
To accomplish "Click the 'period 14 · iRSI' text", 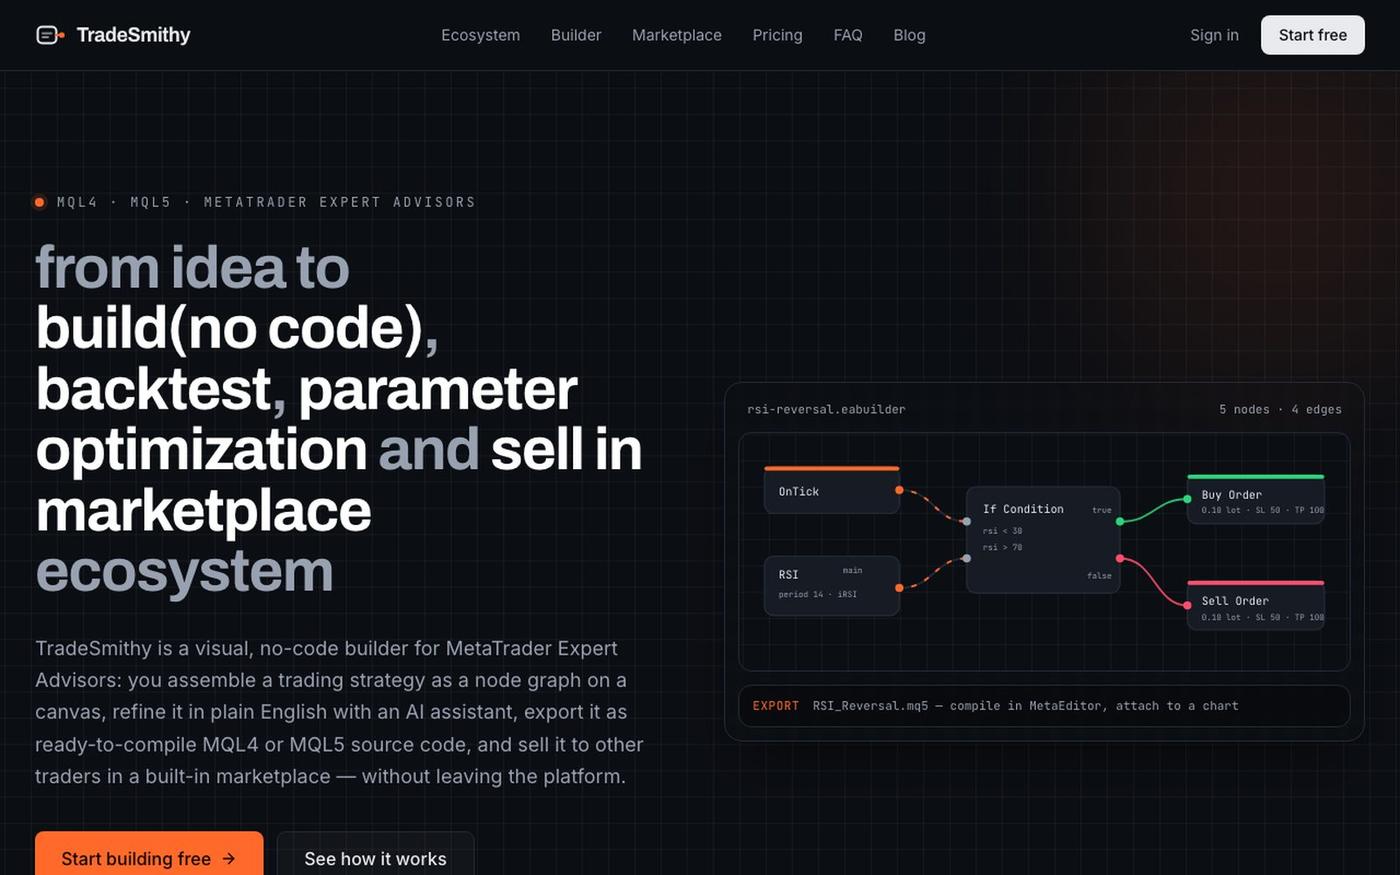I will 817,594.
